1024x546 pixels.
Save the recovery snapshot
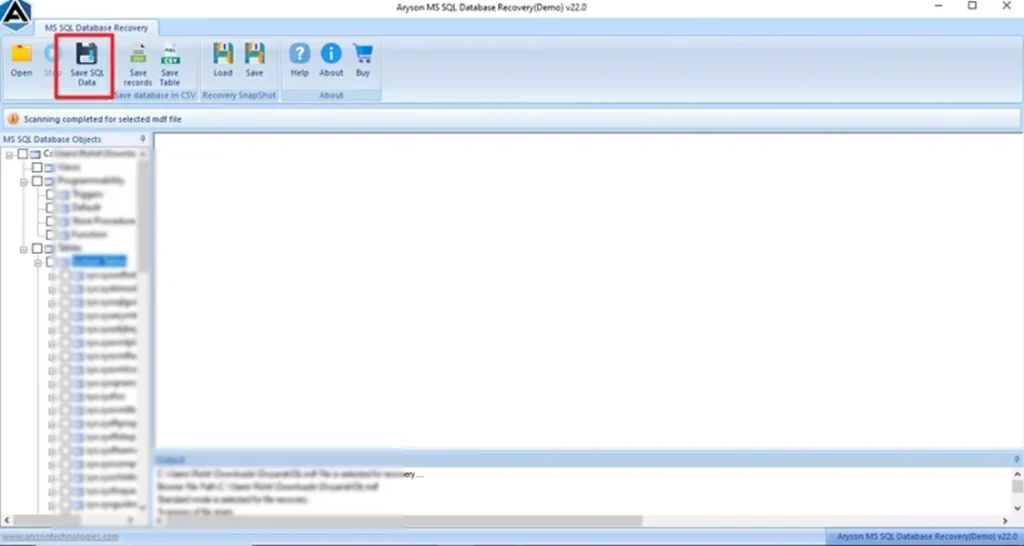pos(254,61)
